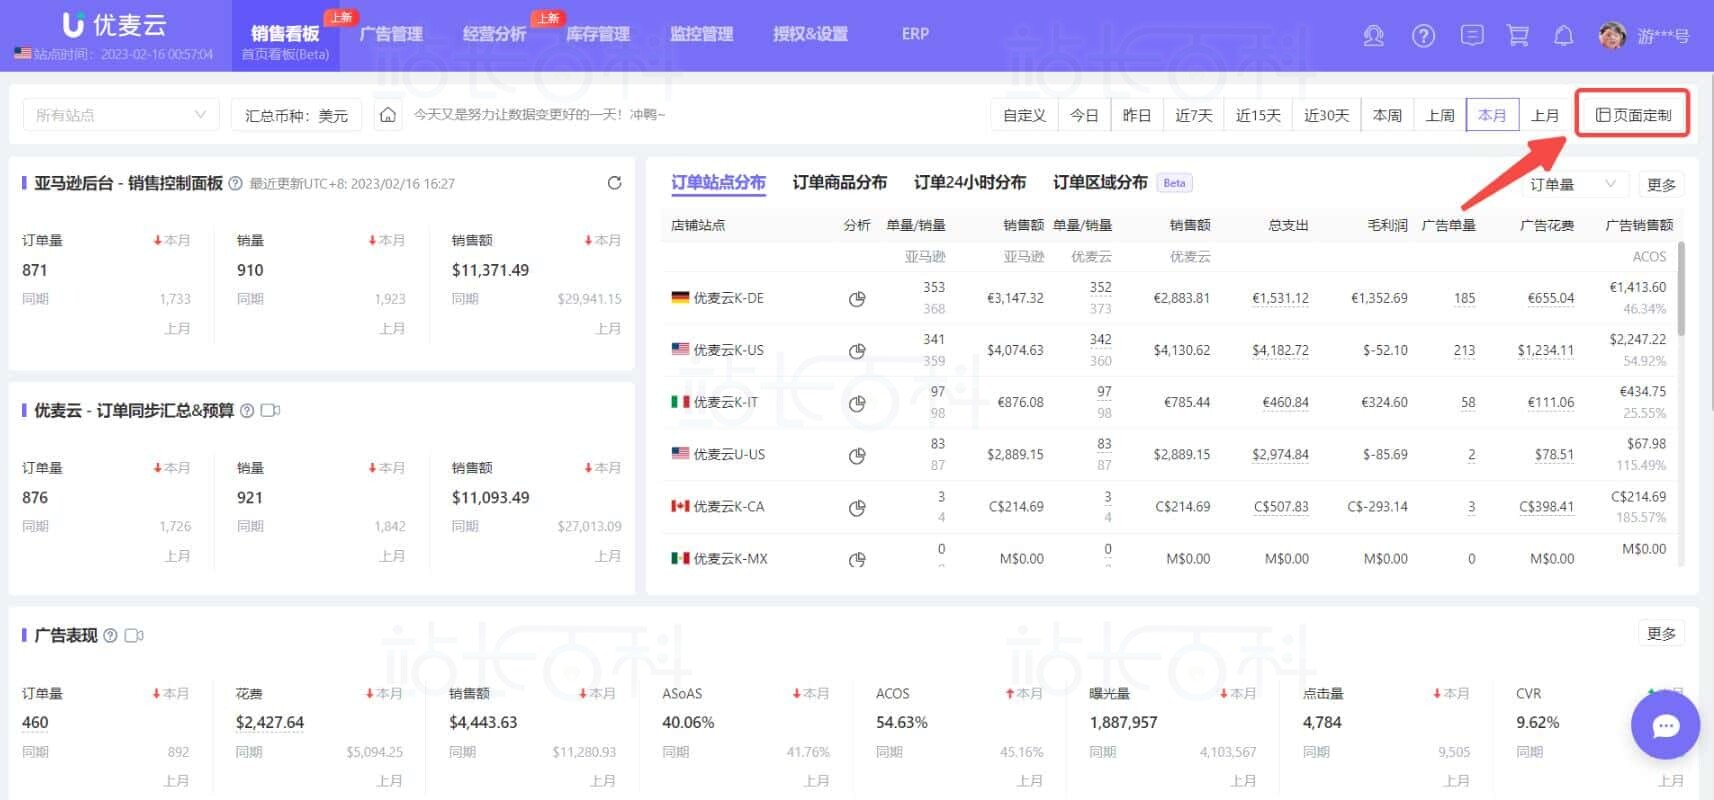
Task: Open help icon for 订单同步汇总&预算 panel
Action: point(247,411)
